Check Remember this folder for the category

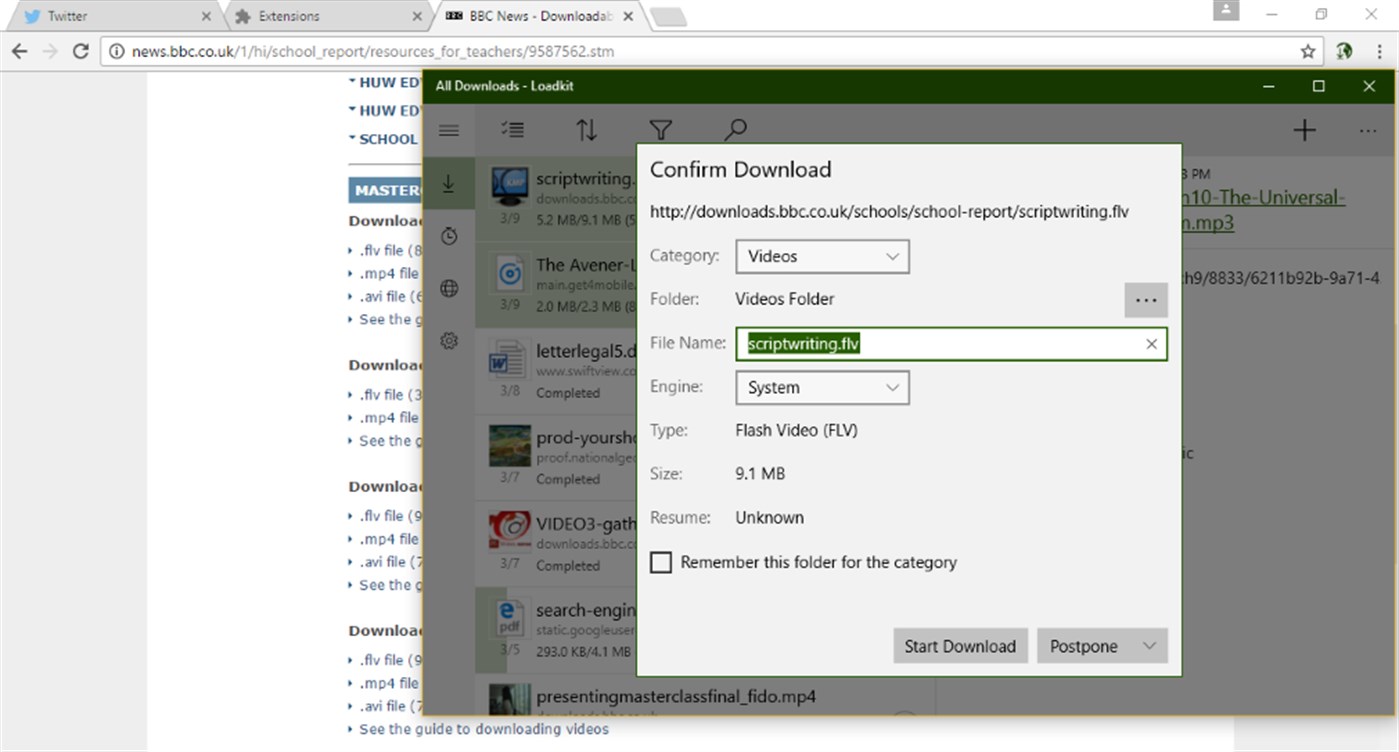[661, 562]
